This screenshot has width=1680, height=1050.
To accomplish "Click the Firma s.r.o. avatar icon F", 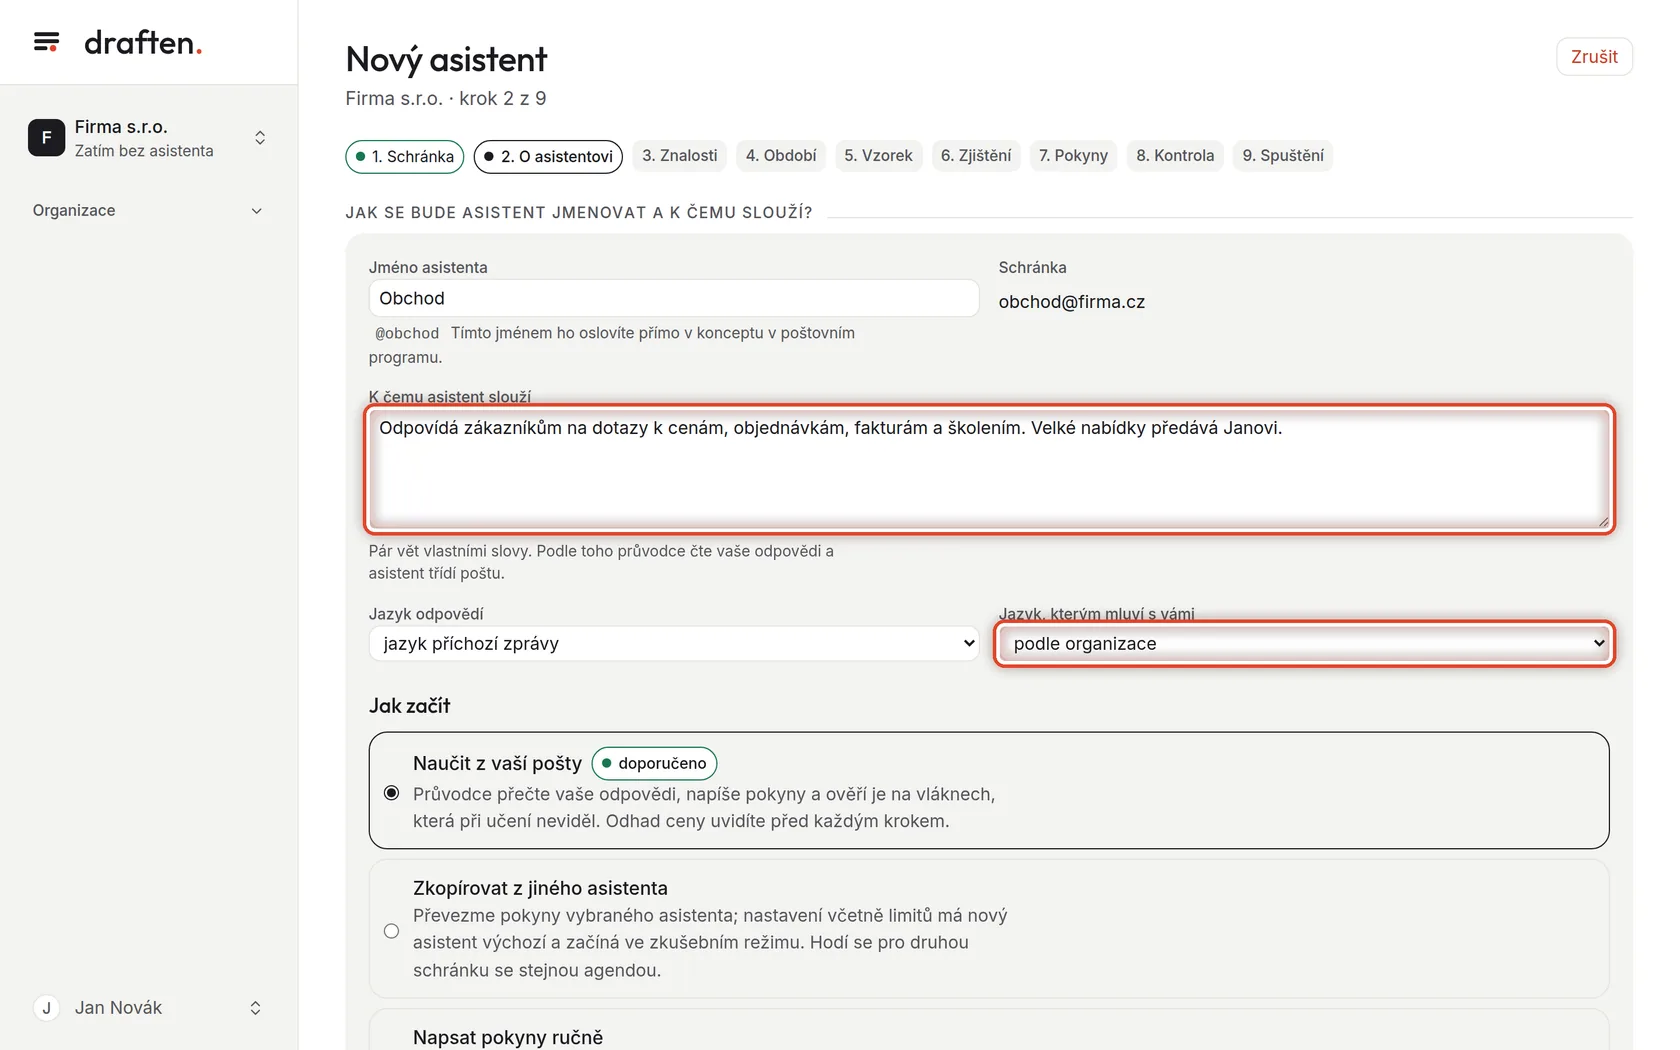I will (46, 138).
